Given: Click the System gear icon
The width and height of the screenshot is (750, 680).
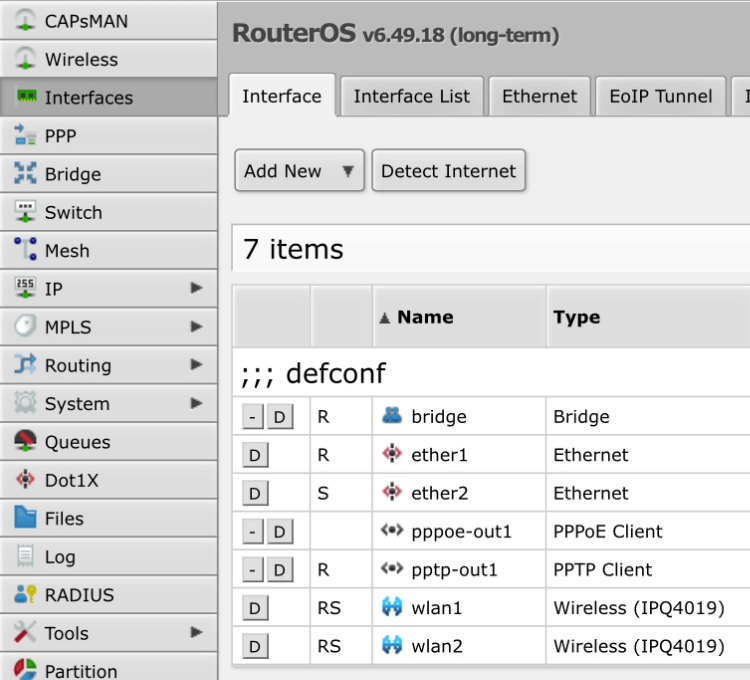Looking at the screenshot, I should point(25,402).
